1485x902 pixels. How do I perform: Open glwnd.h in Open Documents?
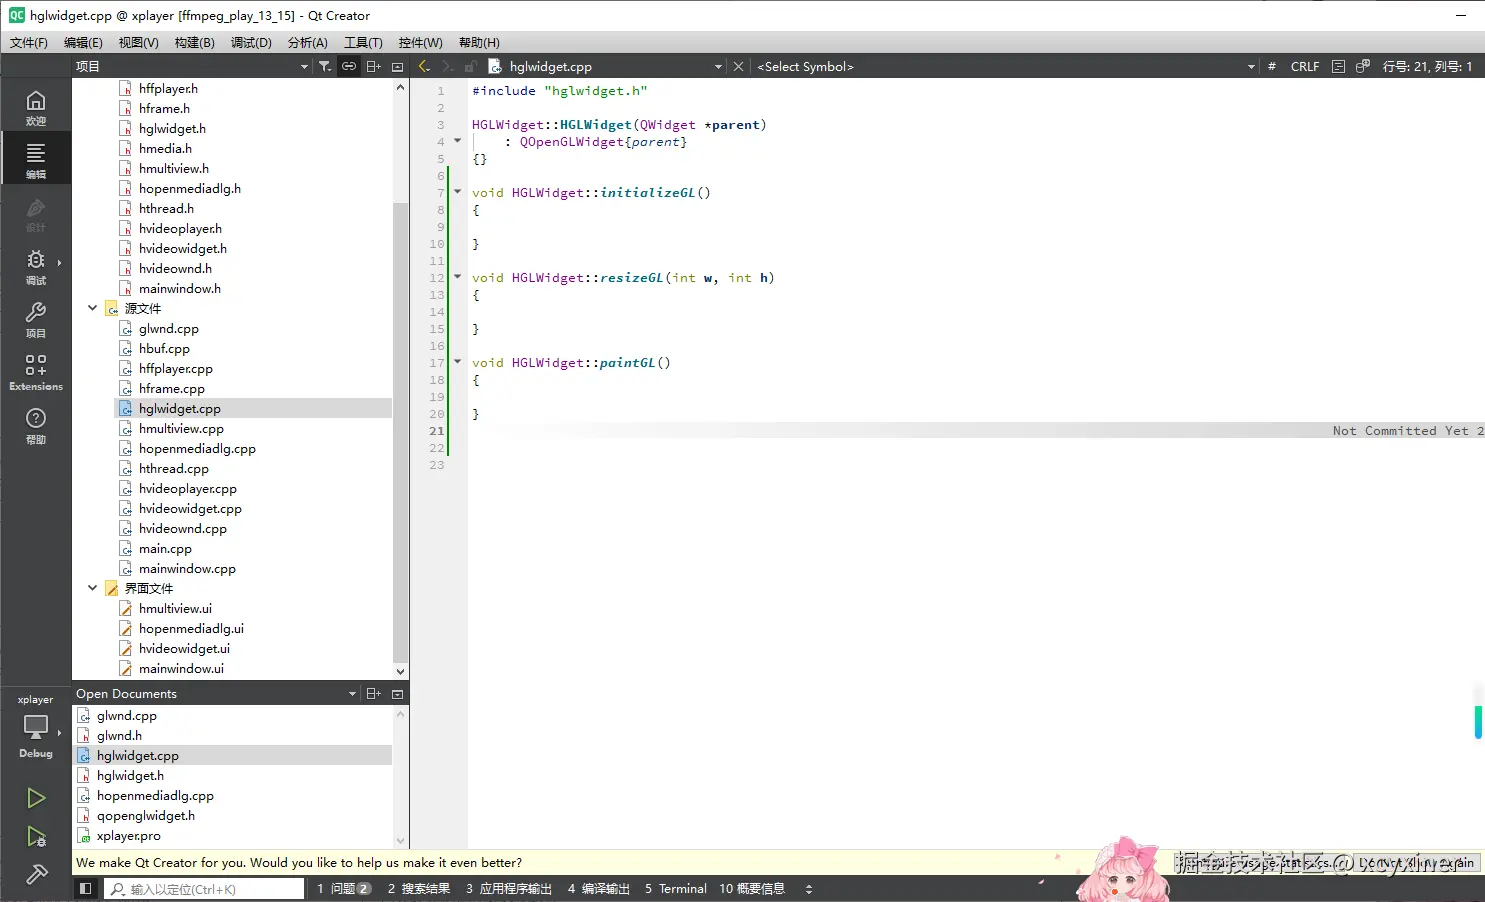point(119,735)
